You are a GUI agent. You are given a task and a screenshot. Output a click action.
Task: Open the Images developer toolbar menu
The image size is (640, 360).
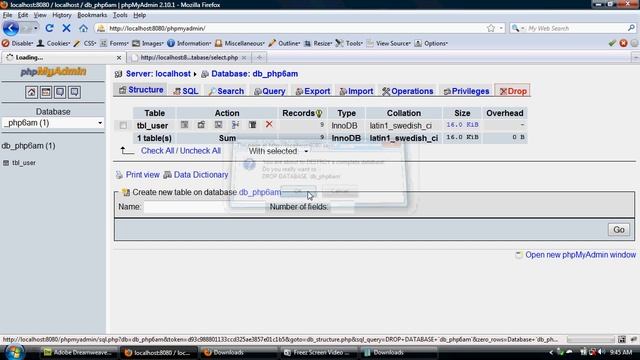point(148,43)
